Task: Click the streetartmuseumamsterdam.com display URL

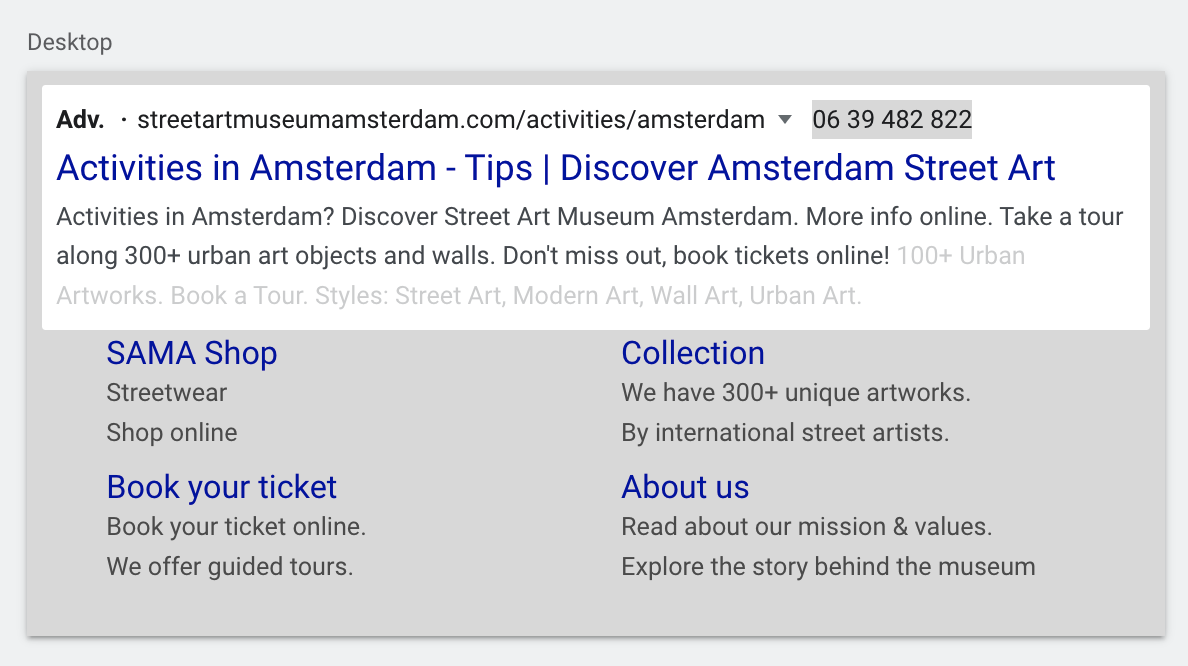Action: coord(450,120)
